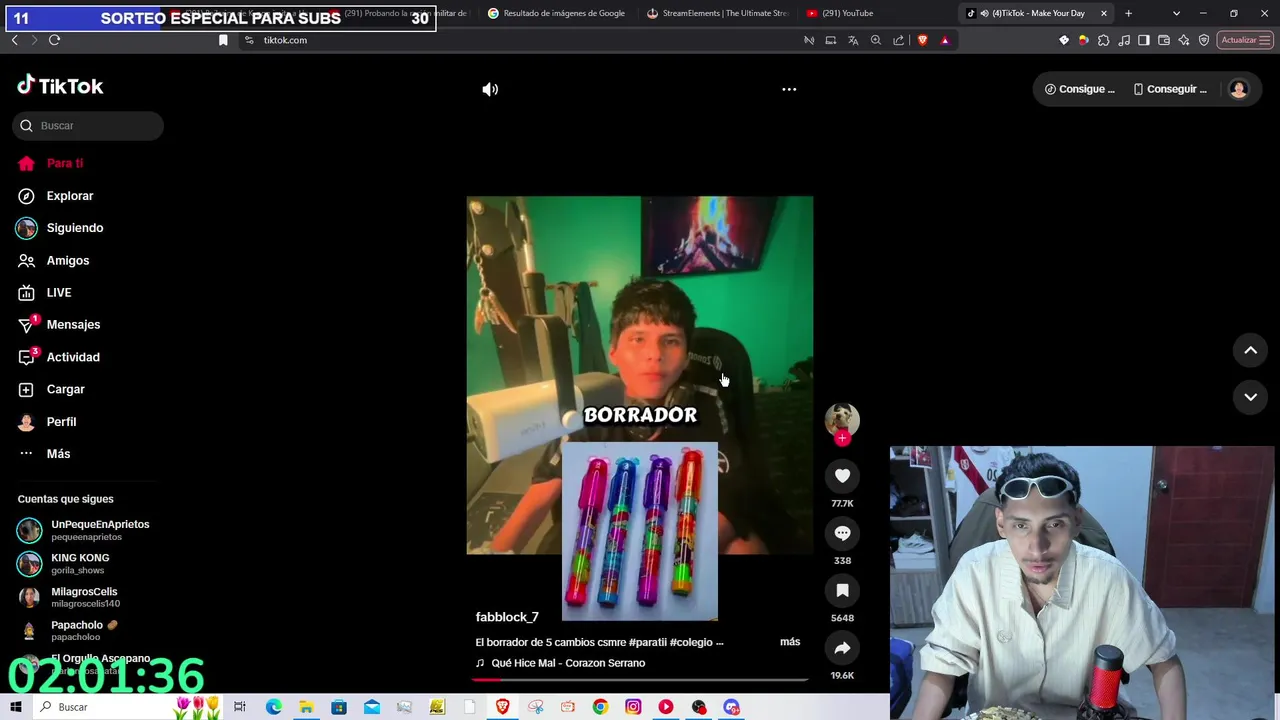Go to previous video with up chevron
Image resolution: width=1280 pixels, height=720 pixels.
coord(1250,350)
